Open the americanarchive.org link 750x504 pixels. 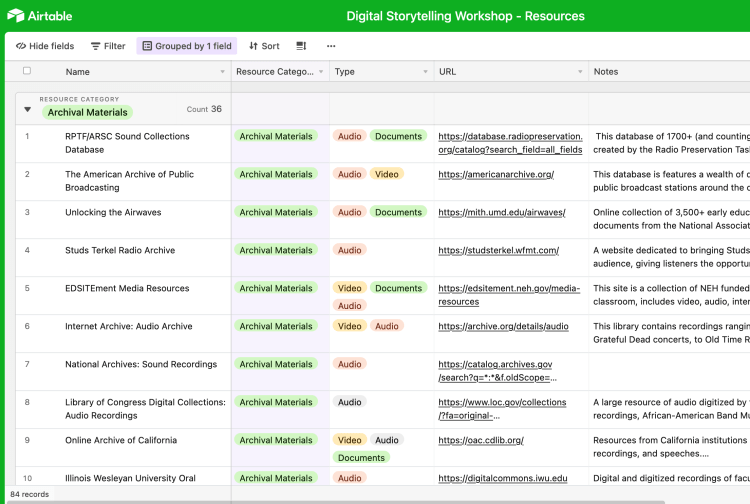[496, 174]
